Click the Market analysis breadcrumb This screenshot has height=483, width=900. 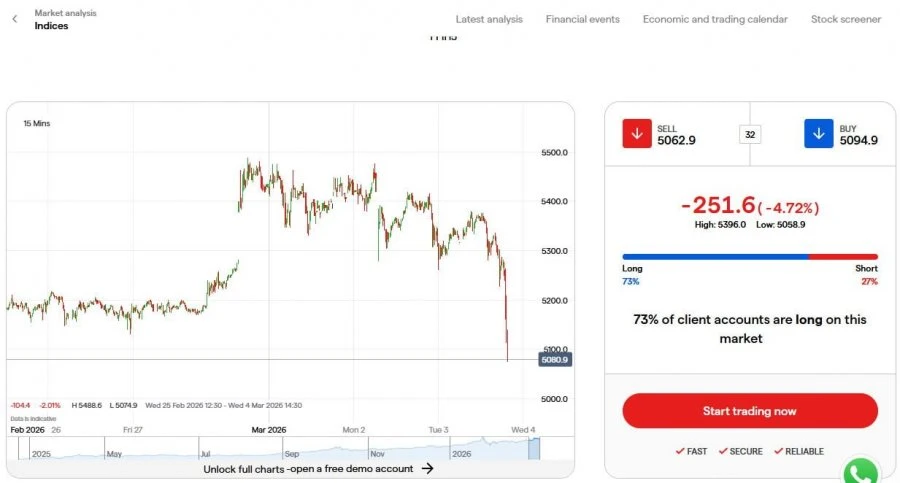click(x=65, y=13)
